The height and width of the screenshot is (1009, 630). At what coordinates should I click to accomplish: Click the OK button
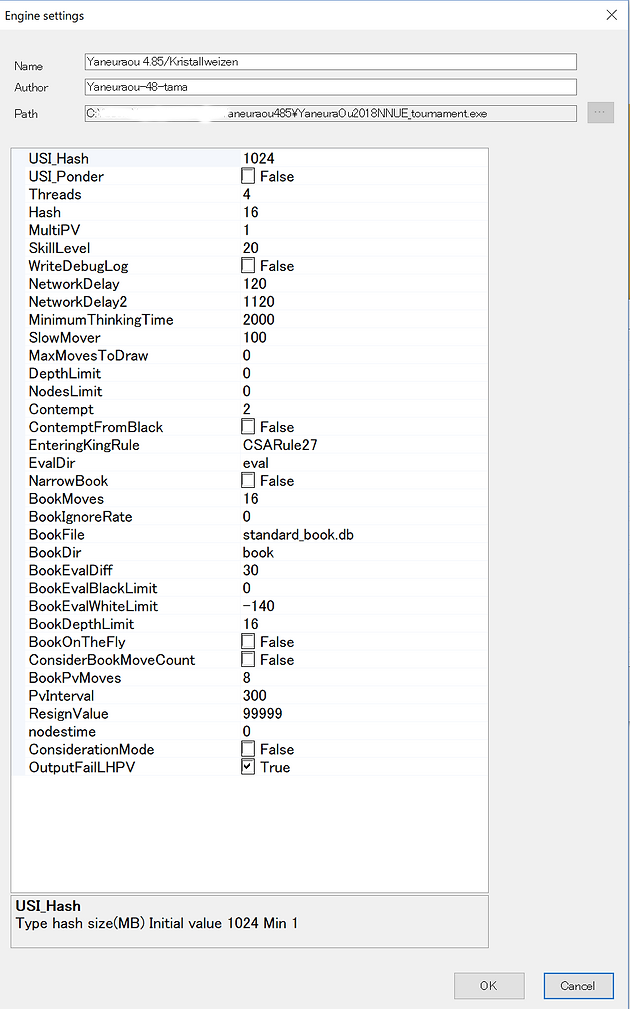489,985
